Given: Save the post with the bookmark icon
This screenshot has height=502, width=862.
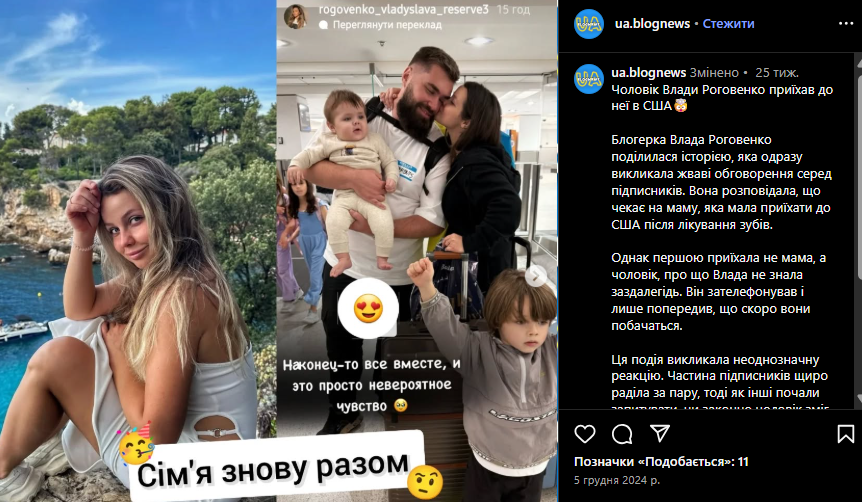Looking at the screenshot, I should coord(846,434).
